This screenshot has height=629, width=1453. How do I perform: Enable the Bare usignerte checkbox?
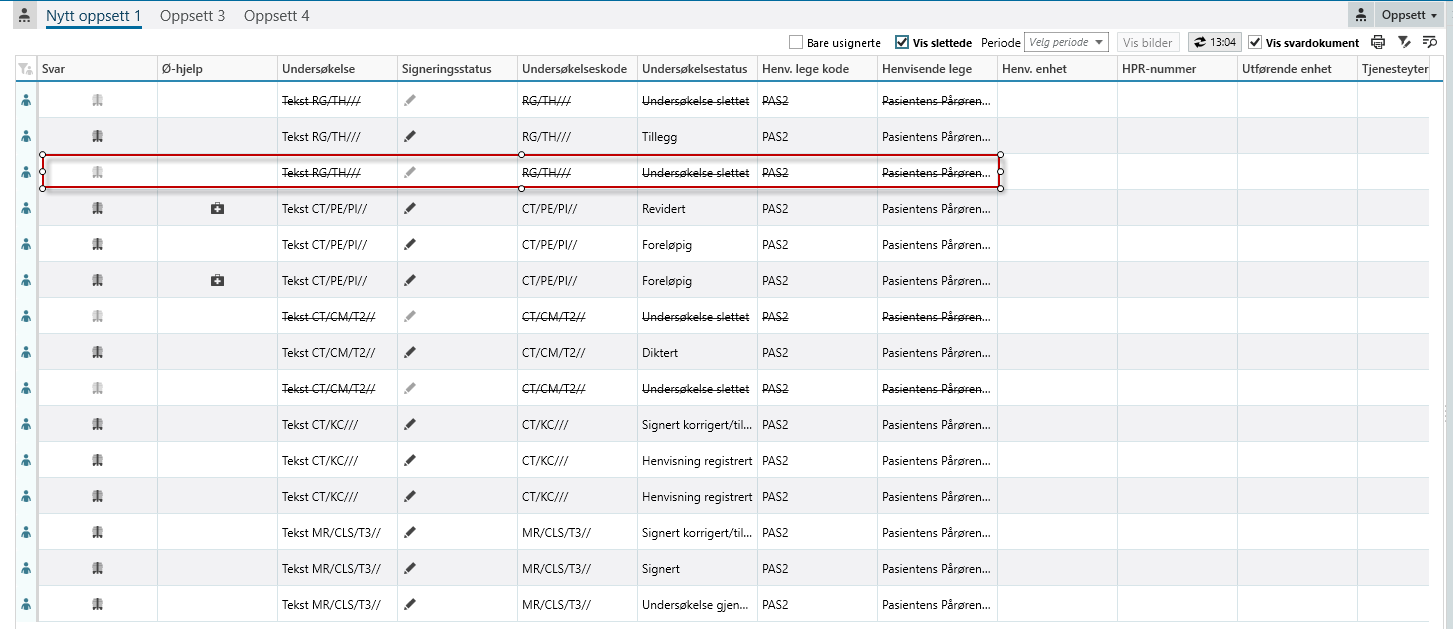(x=796, y=43)
